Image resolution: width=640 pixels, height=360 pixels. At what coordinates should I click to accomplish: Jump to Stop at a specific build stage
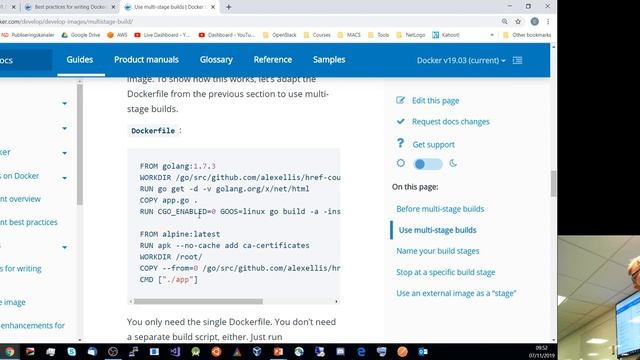[x=445, y=272]
